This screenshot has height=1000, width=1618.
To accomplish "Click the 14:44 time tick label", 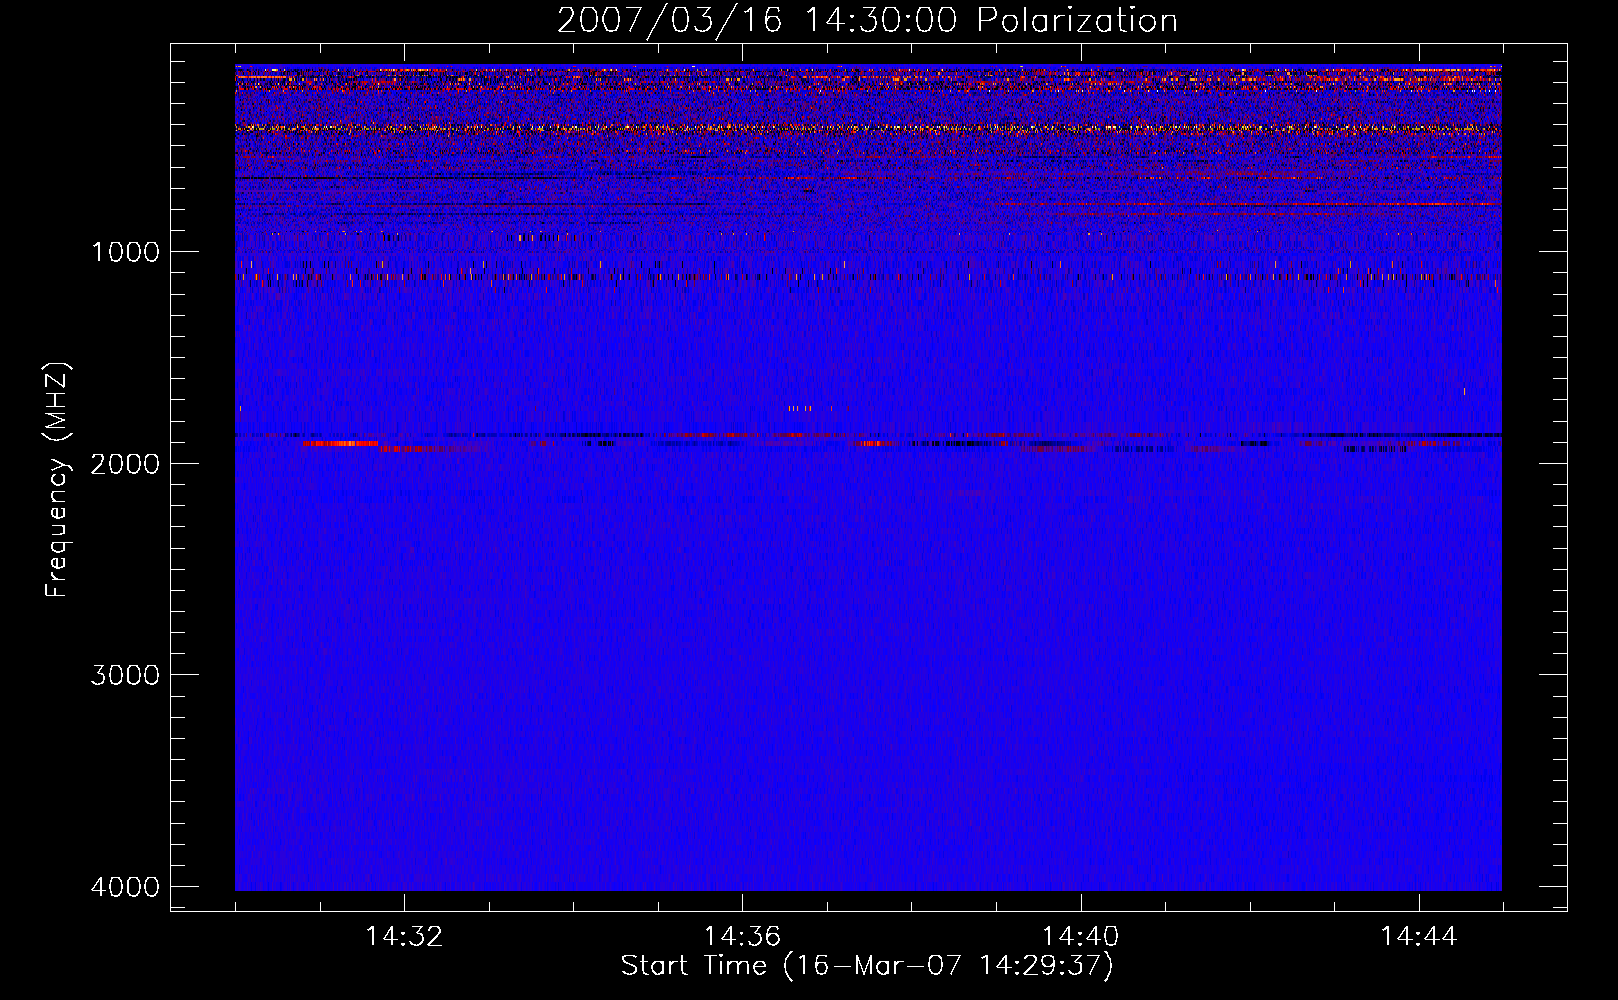I will coord(1419,937).
